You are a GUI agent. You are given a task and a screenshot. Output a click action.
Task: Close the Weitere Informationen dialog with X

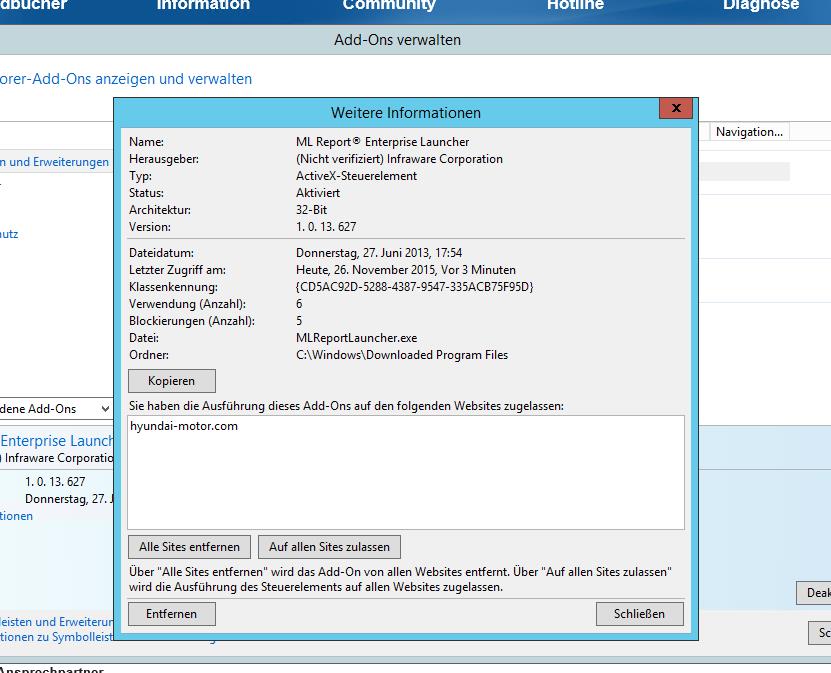point(676,108)
